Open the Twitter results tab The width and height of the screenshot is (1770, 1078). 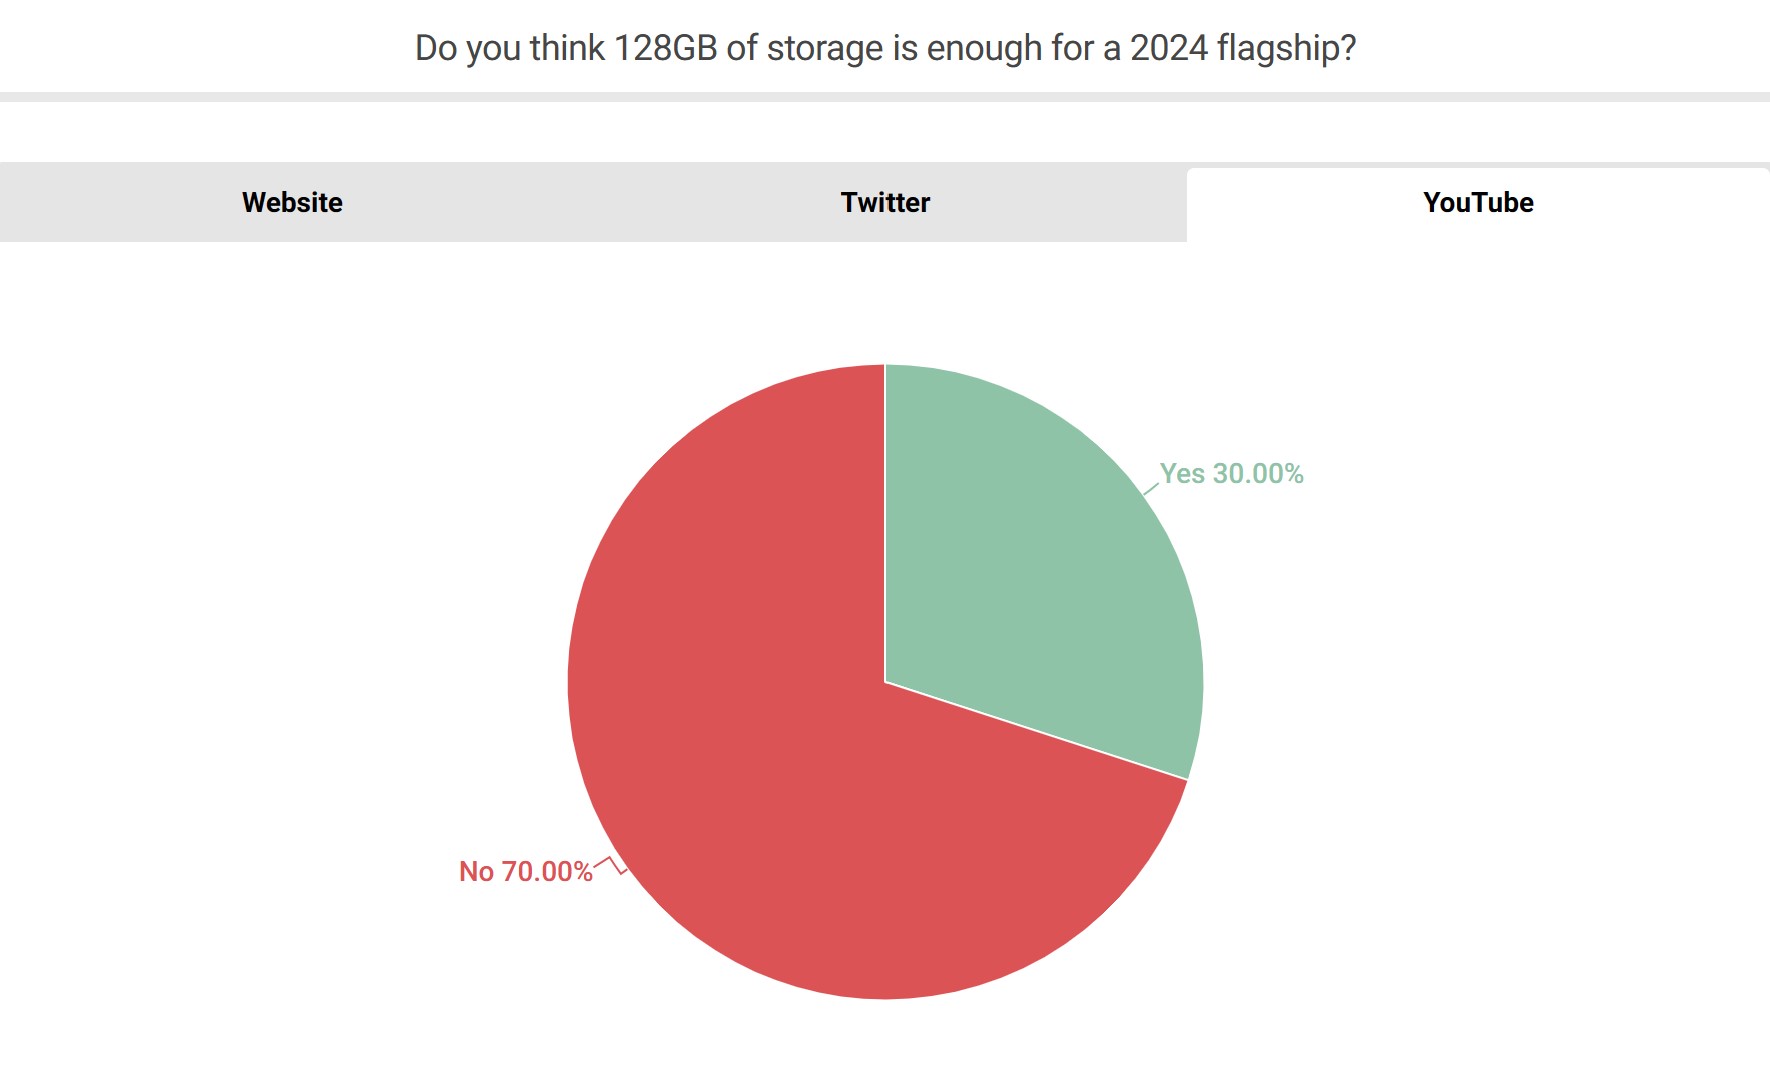pos(885,203)
